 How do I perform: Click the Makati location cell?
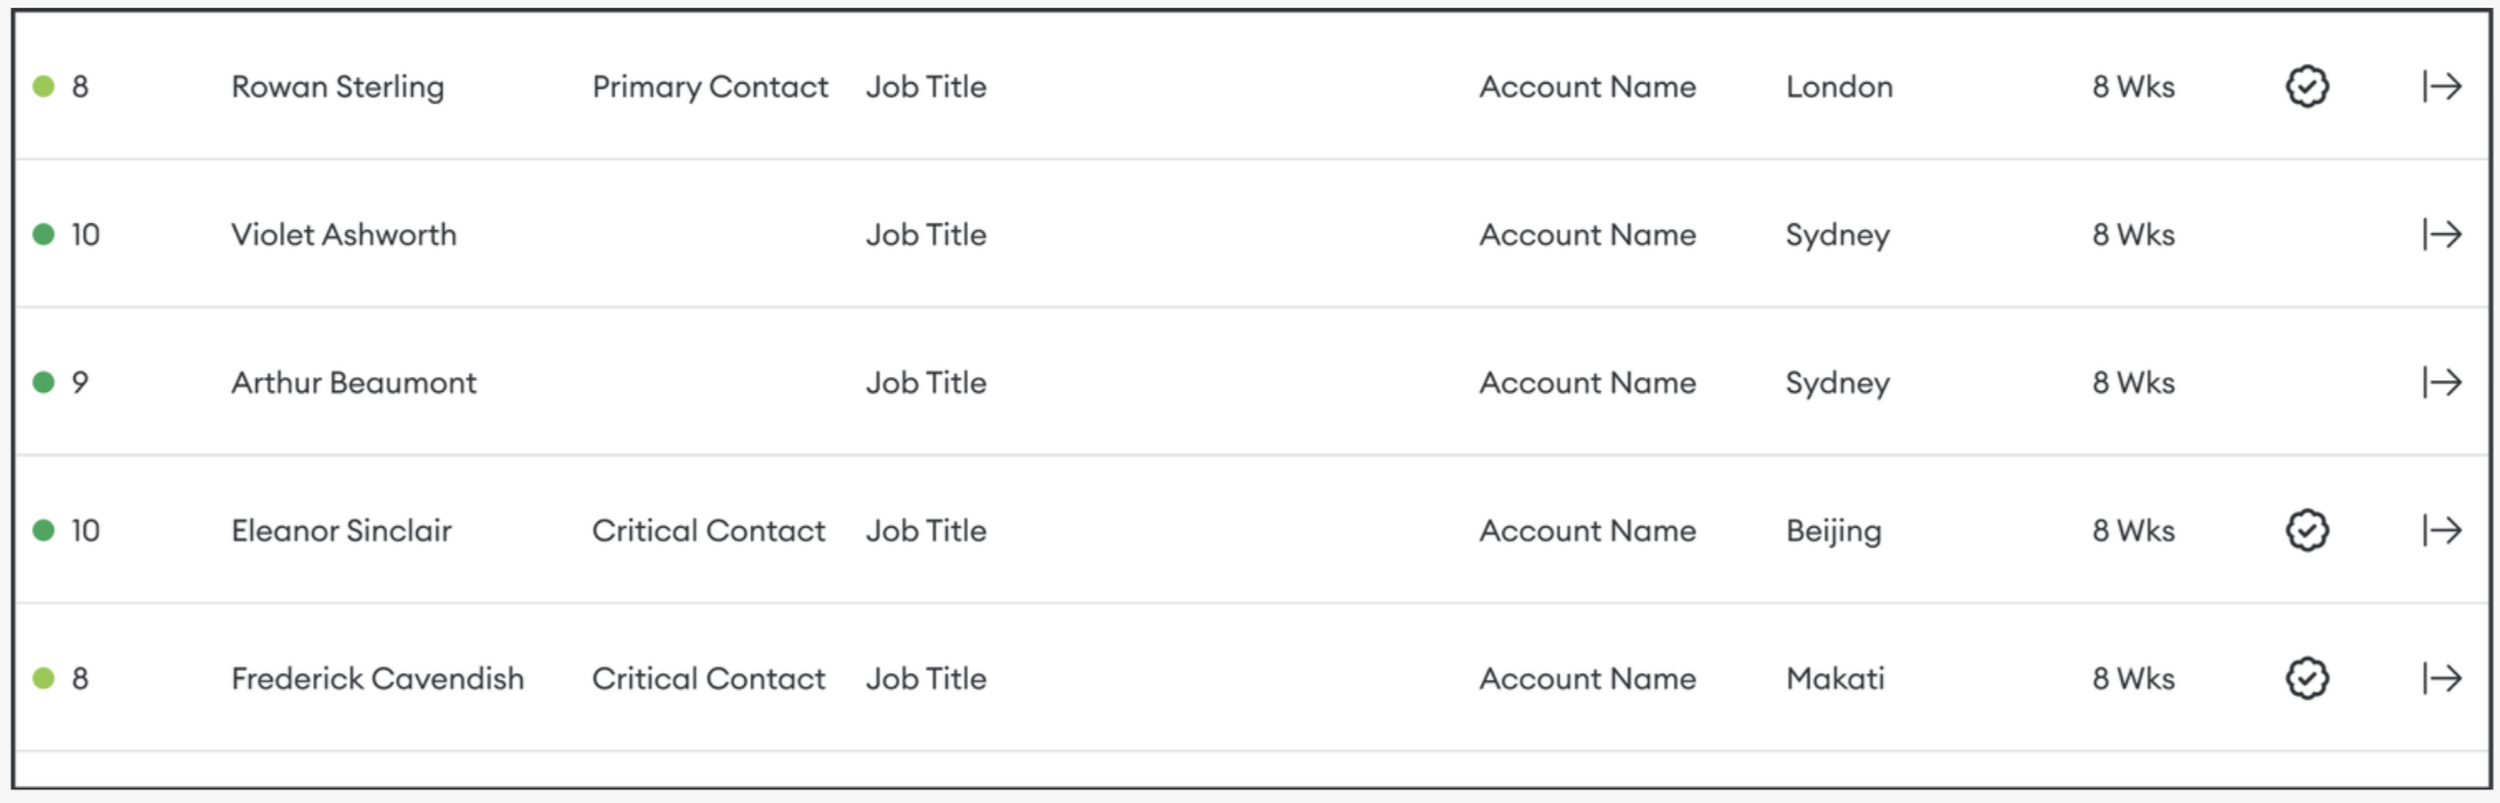[1835, 678]
